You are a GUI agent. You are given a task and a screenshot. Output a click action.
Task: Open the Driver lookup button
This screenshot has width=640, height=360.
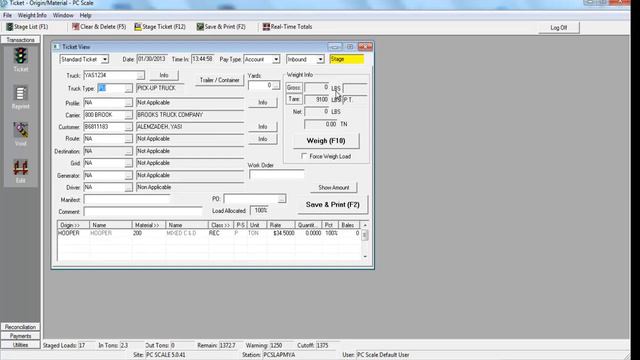128,187
